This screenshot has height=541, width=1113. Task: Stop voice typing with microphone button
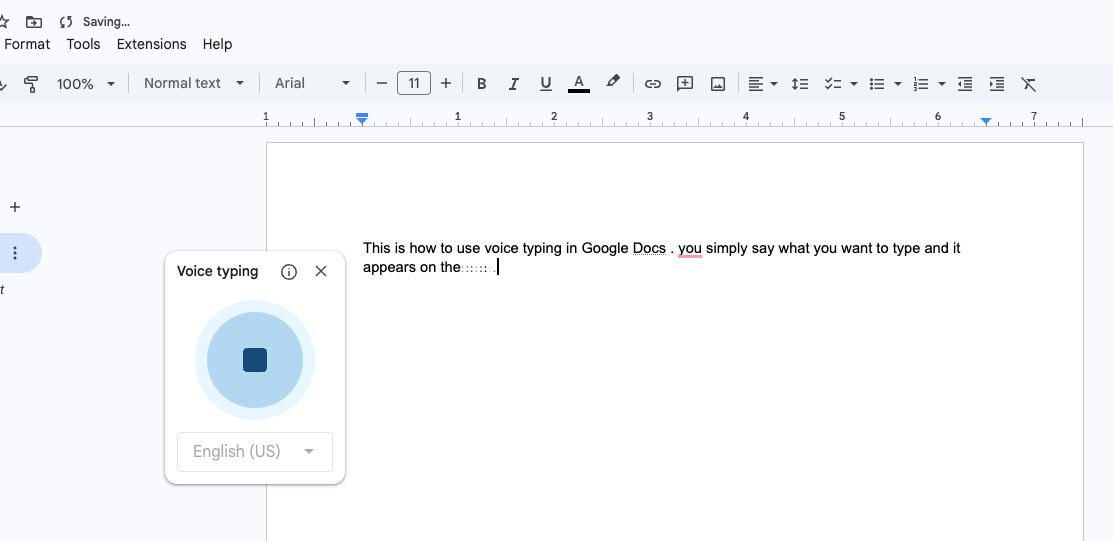click(x=255, y=360)
